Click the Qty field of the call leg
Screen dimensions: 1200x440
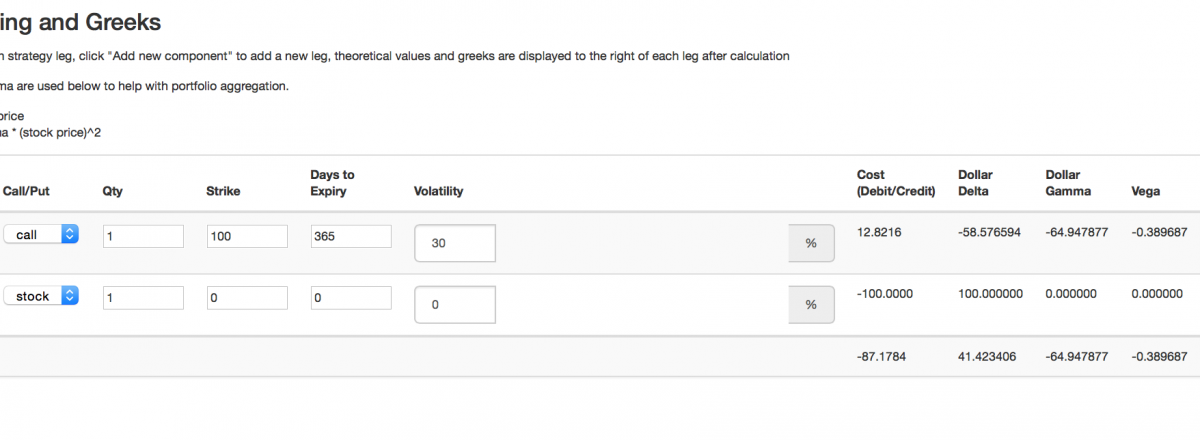click(143, 236)
